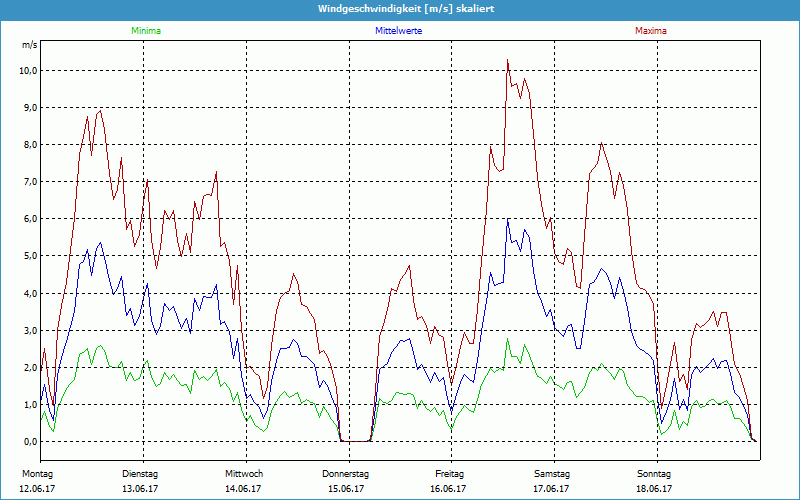Click the Montag label on time axis

click(x=35, y=474)
